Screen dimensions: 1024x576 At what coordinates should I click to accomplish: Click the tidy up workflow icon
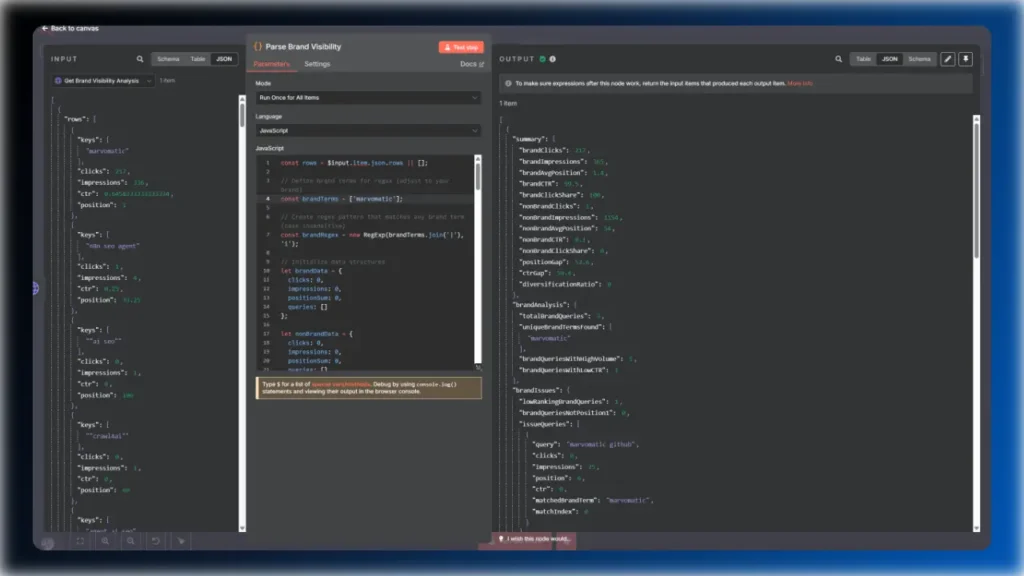coord(181,541)
